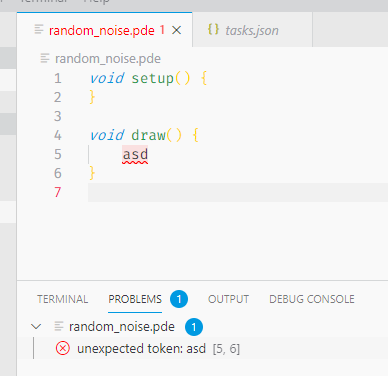Click line number 2 in the gutter

(58, 97)
